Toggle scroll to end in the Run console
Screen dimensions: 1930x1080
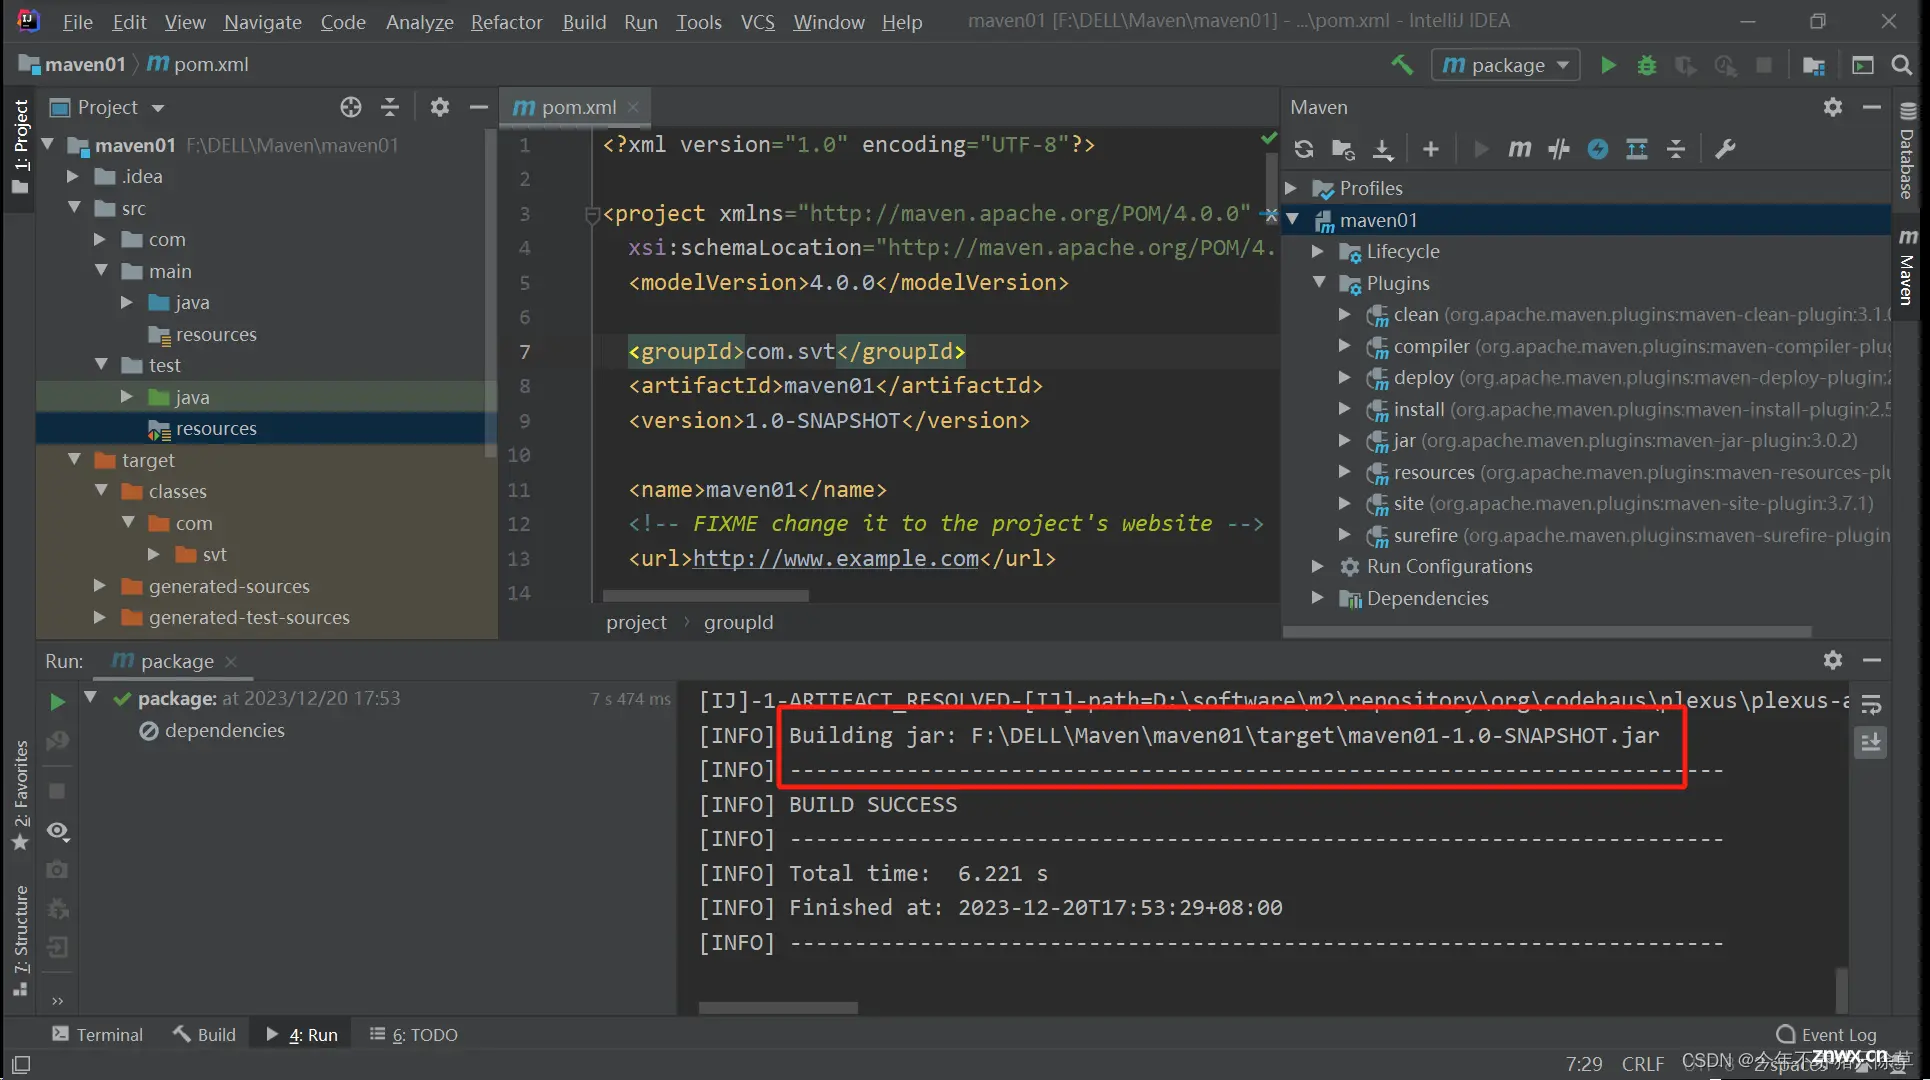click(1871, 742)
